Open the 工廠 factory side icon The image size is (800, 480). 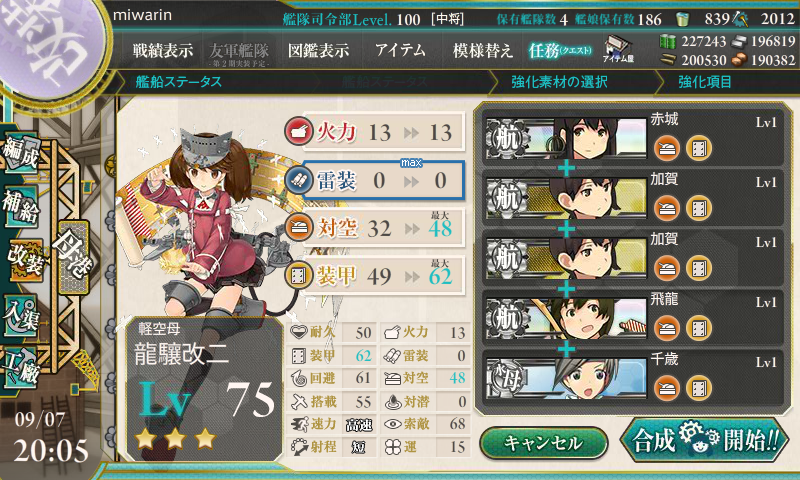[x=20, y=367]
